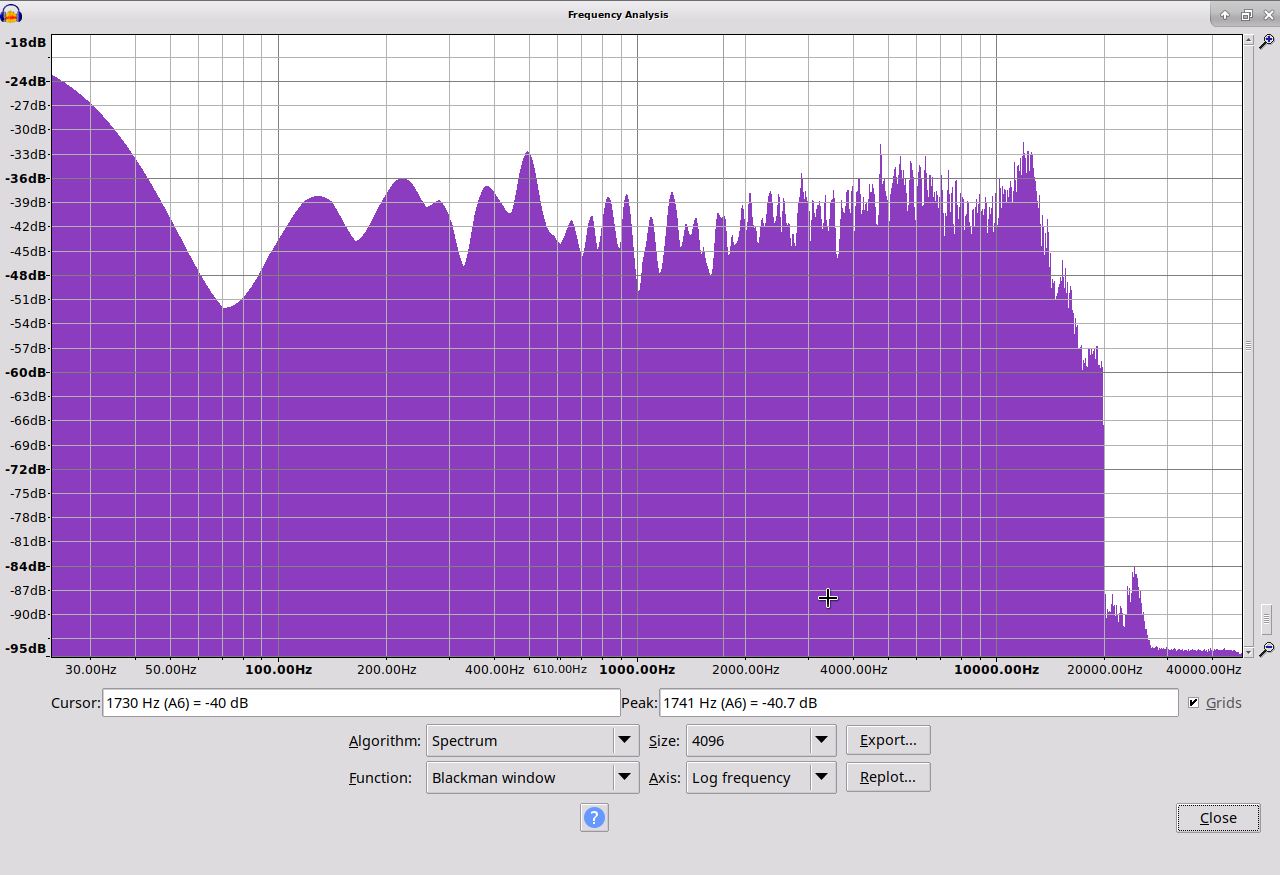This screenshot has width=1280, height=875.
Task: Click the zoom-out magnifier icon
Action: 1266,649
